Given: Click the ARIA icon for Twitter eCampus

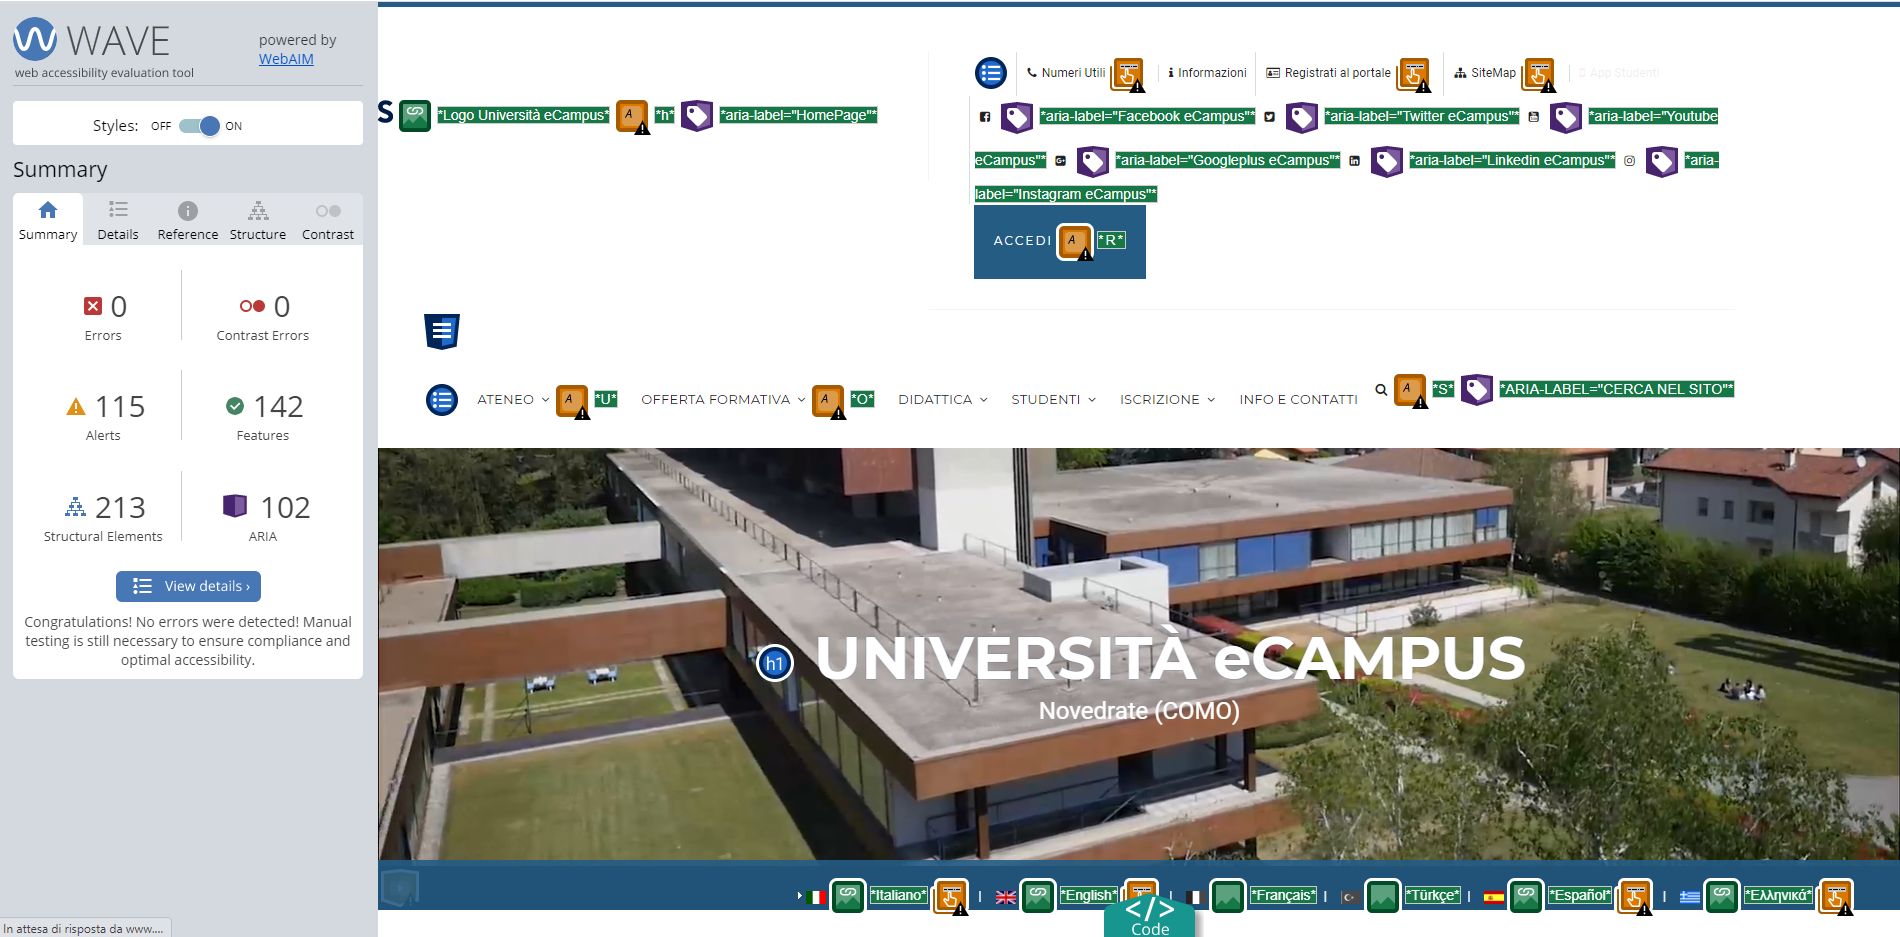Looking at the screenshot, I should 1301,117.
